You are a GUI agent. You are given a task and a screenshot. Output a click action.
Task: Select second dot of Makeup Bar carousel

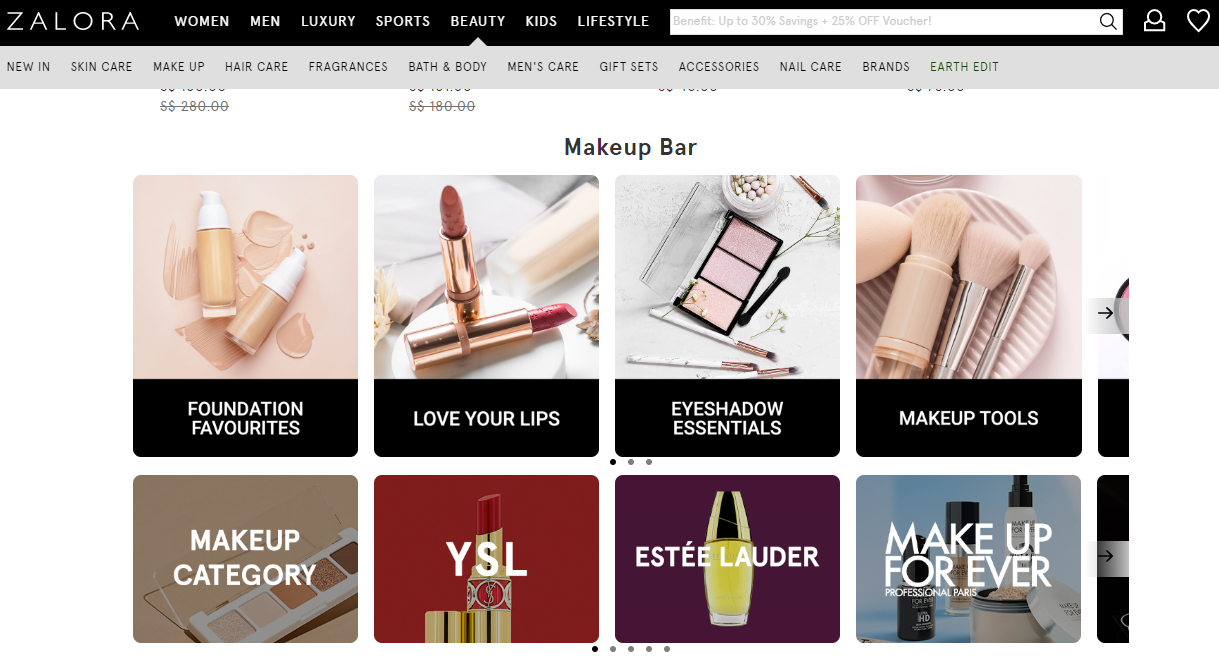631,462
